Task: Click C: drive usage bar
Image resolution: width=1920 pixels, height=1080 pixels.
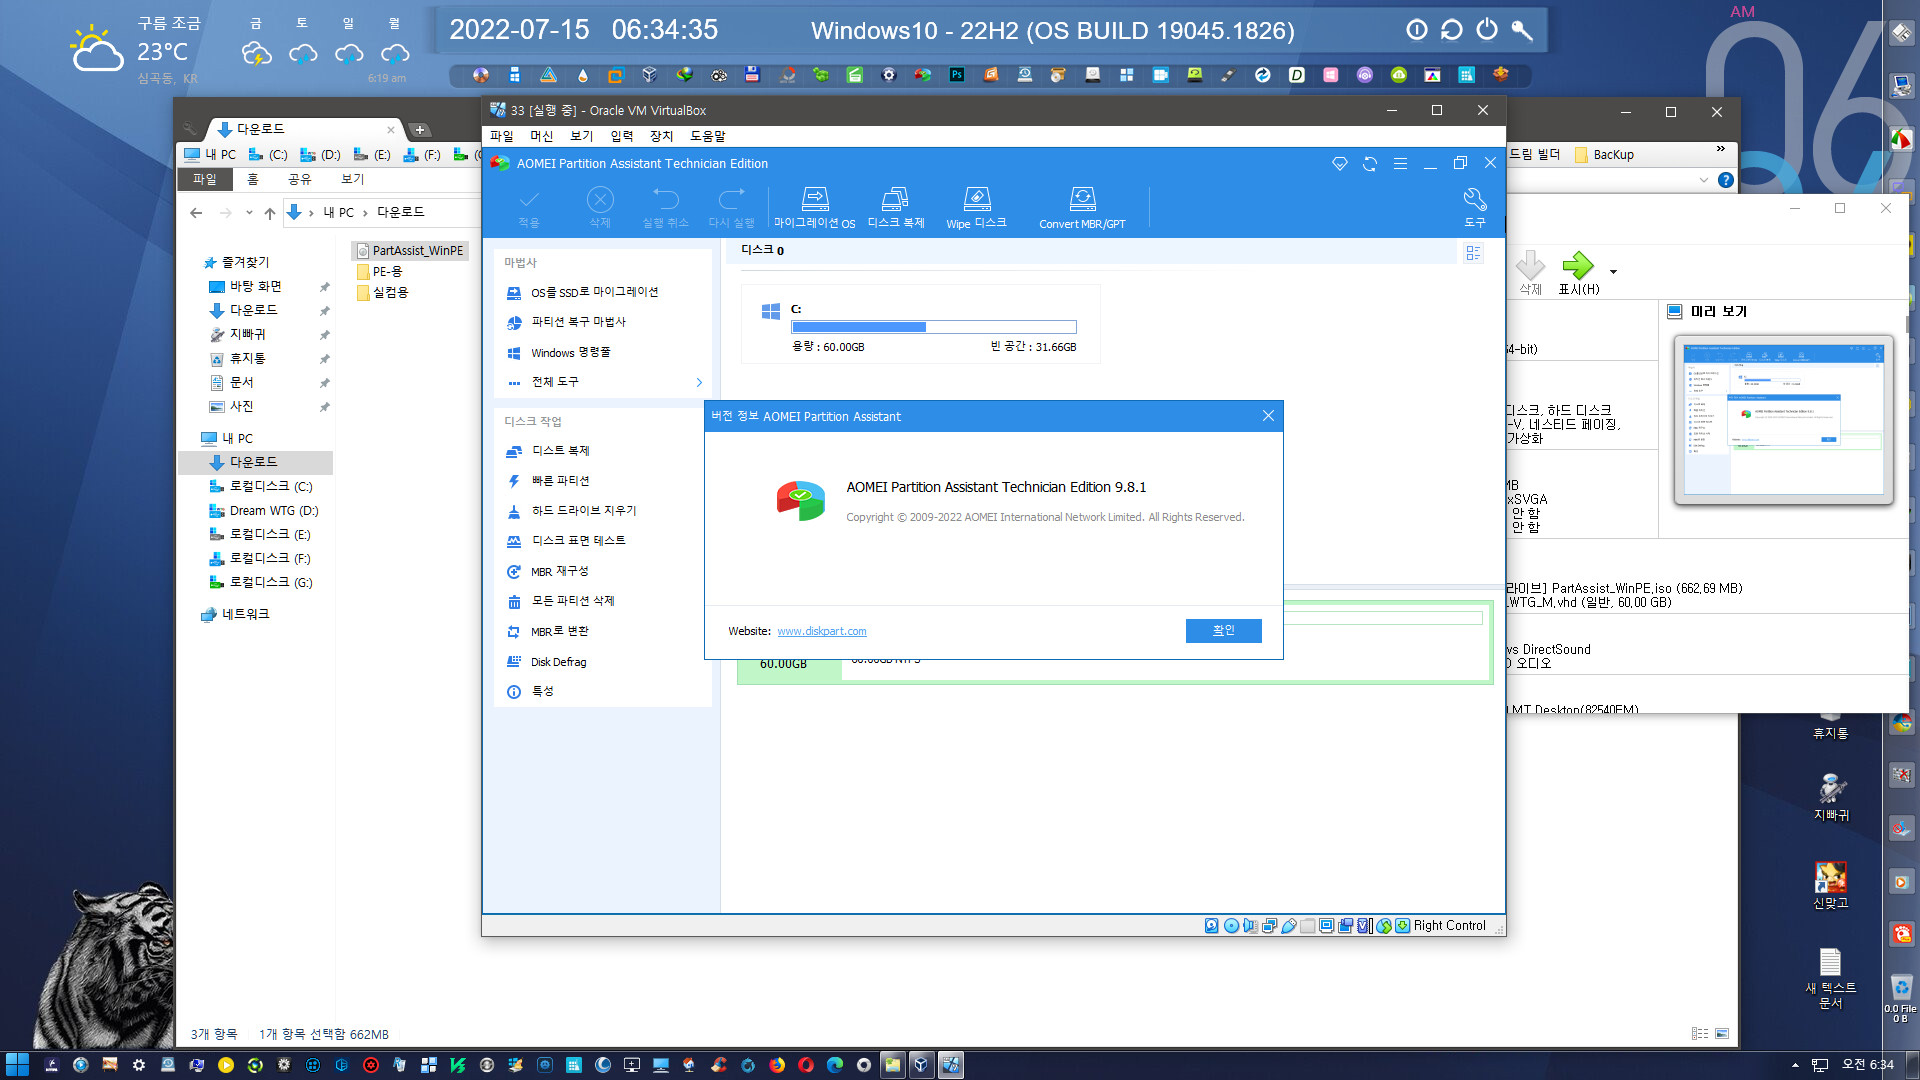Action: [934, 327]
